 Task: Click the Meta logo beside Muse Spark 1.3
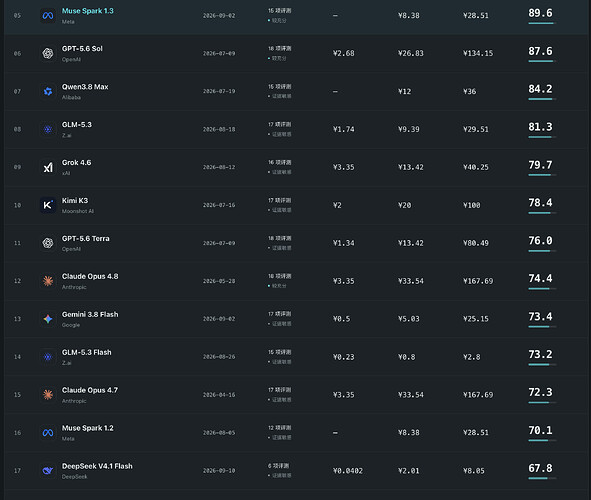48,16
